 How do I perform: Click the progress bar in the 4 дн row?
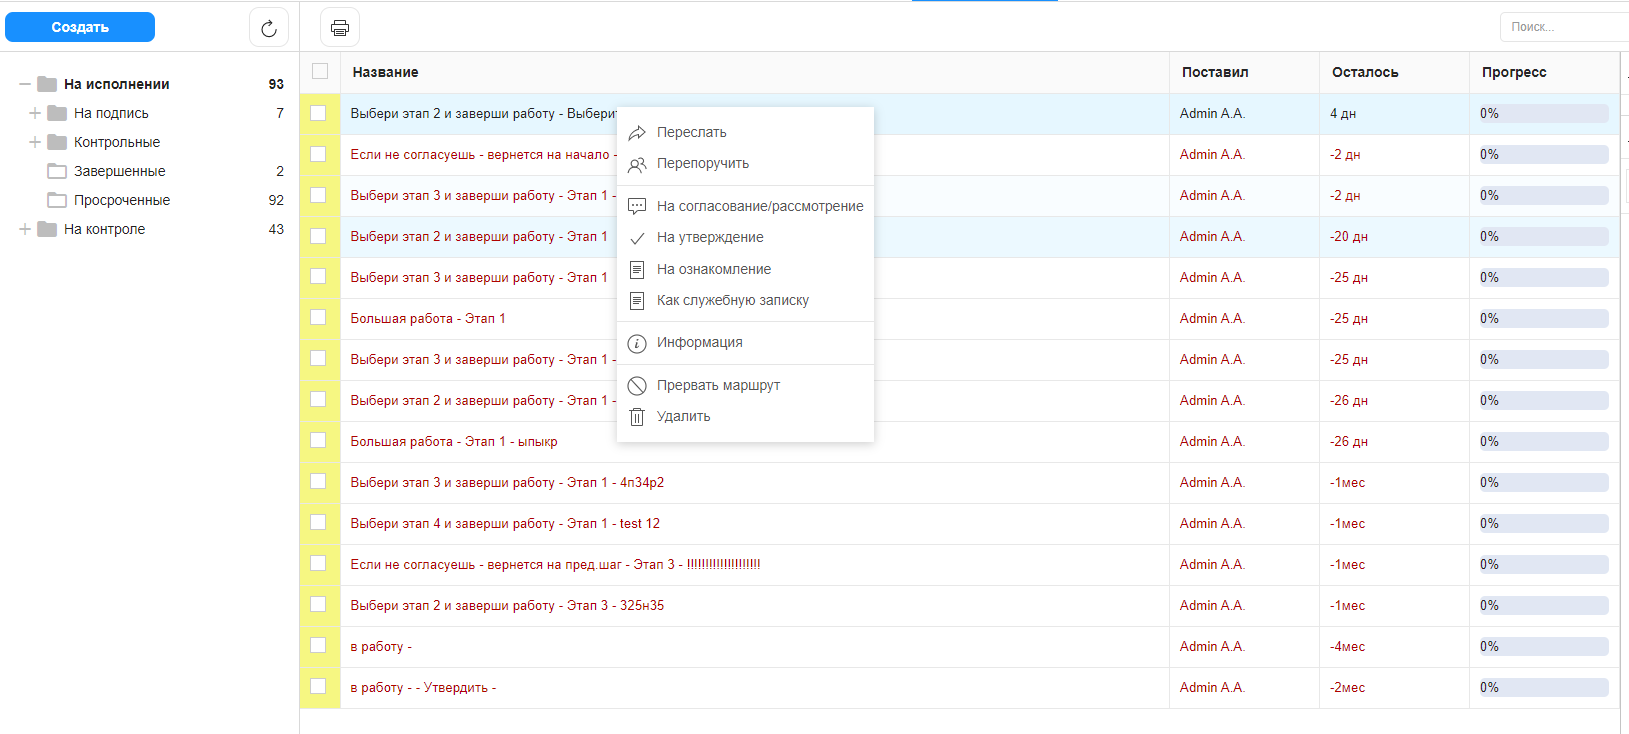(1544, 114)
